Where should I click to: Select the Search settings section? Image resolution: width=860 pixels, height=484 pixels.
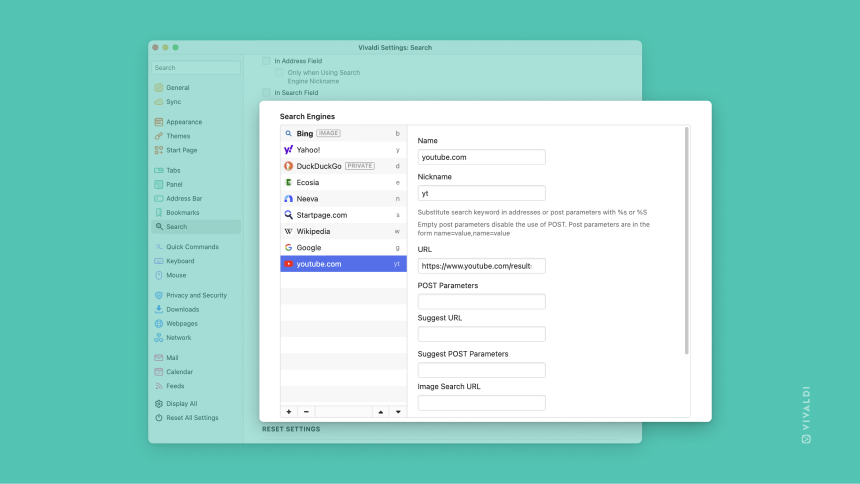196,227
